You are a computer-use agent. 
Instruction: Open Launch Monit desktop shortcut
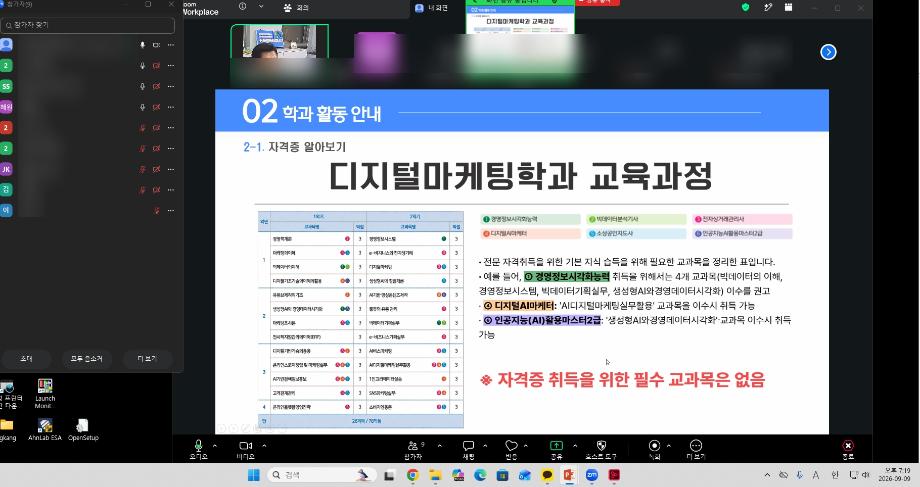pyautogui.click(x=45, y=393)
